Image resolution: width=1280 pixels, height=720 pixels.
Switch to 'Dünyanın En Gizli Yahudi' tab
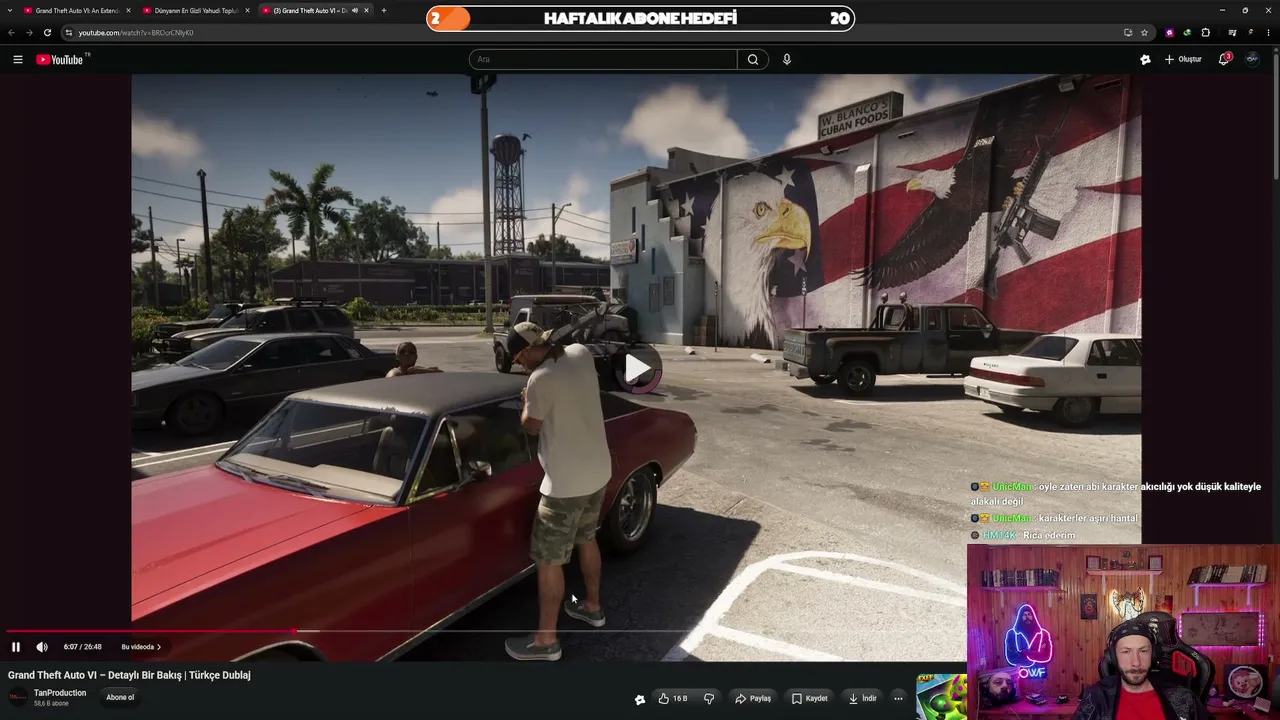coord(196,10)
